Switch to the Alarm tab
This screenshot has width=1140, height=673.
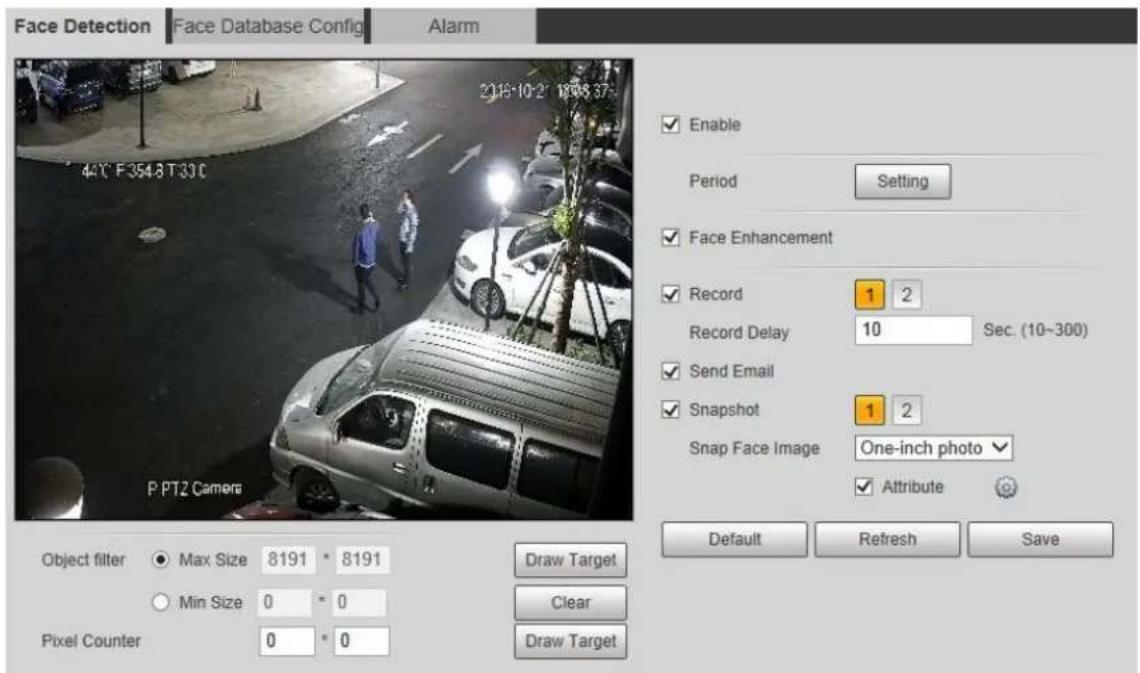point(454,26)
